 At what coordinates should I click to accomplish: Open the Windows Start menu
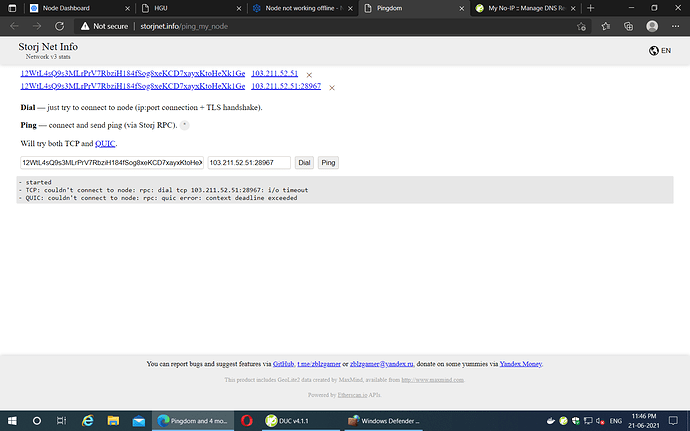click(x=11, y=420)
